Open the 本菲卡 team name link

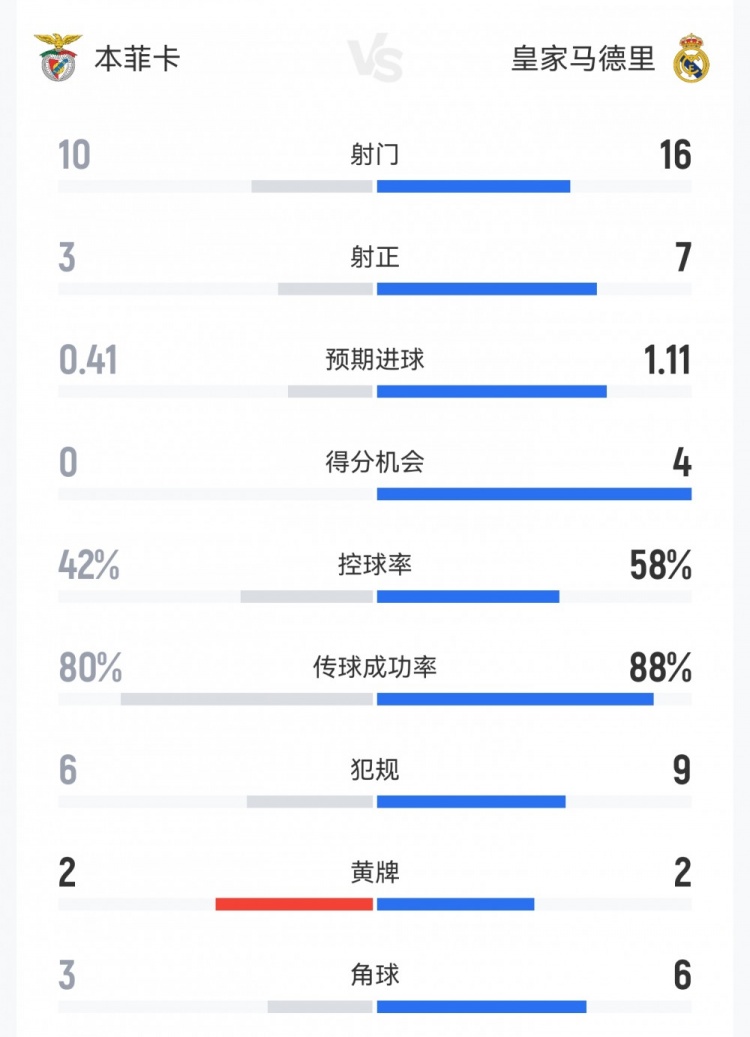pos(137,59)
